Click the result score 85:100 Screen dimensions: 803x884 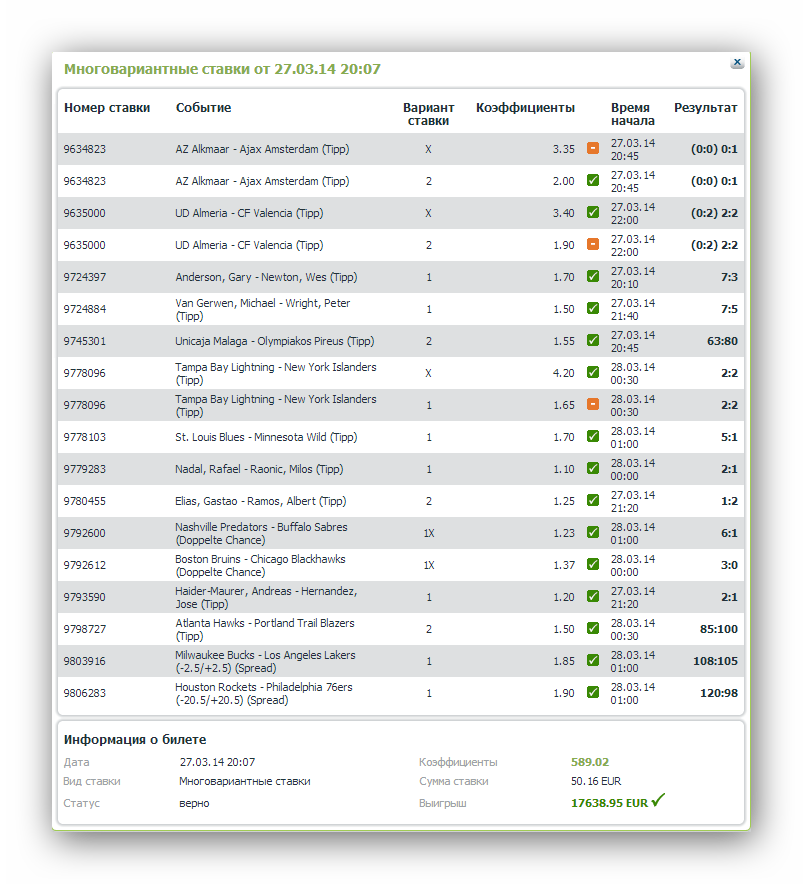pos(719,629)
